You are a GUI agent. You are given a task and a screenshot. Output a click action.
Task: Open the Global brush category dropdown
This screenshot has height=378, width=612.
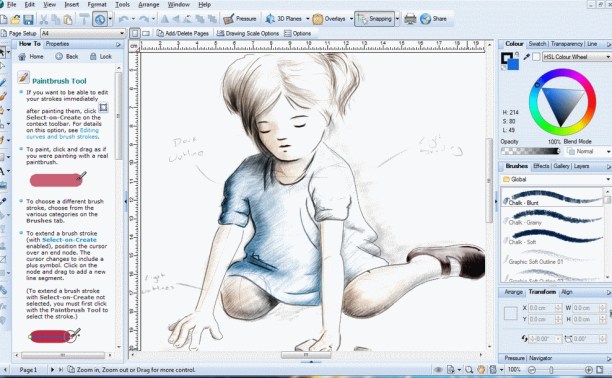click(556, 179)
